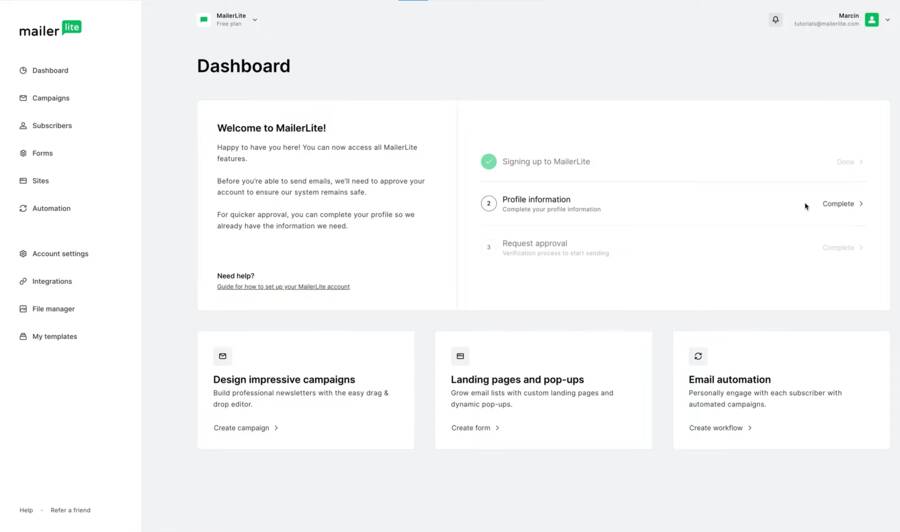Viewport: 900px width, 532px height.
Task: Click the Account settings gear icon
Action: [23, 254]
